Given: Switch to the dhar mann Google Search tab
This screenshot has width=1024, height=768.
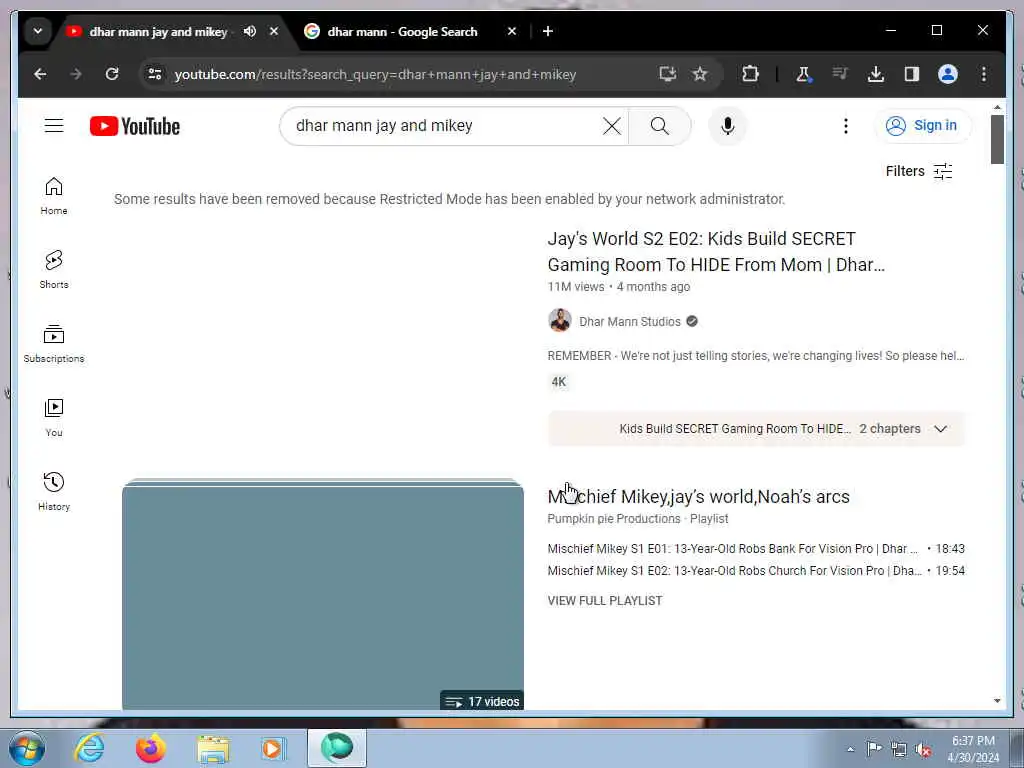Looking at the screenshot, I should click(x=402, y=31).
